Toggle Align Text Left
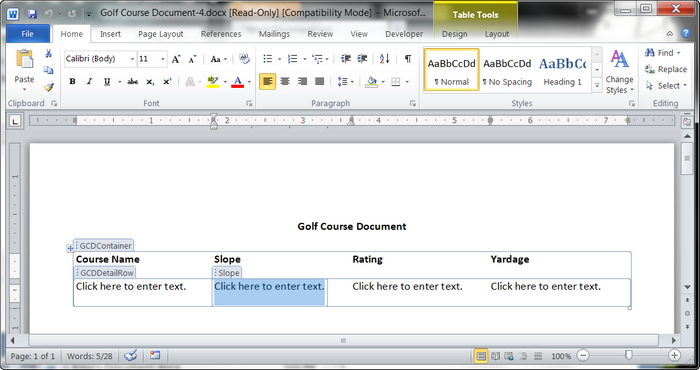The image size is (700, 370). pyautogui.click(x=267, y=82)
